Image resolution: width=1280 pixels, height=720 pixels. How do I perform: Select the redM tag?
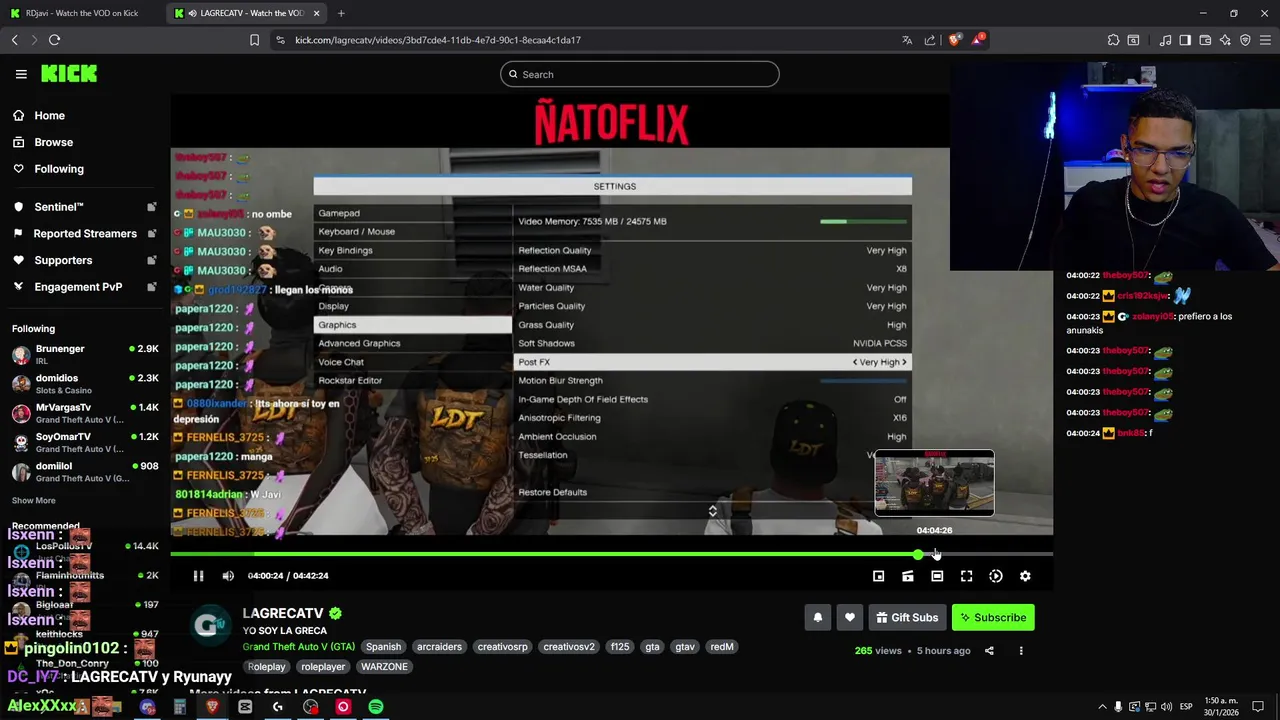click(722, 647)
